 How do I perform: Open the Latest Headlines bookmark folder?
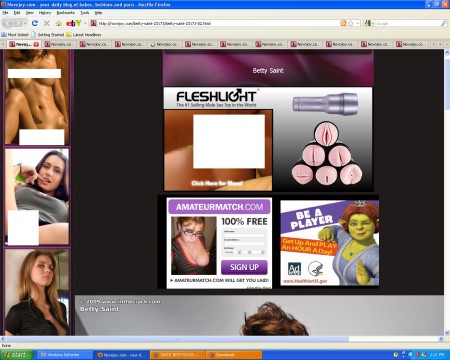pyautogui.click(x=83, y=34)
